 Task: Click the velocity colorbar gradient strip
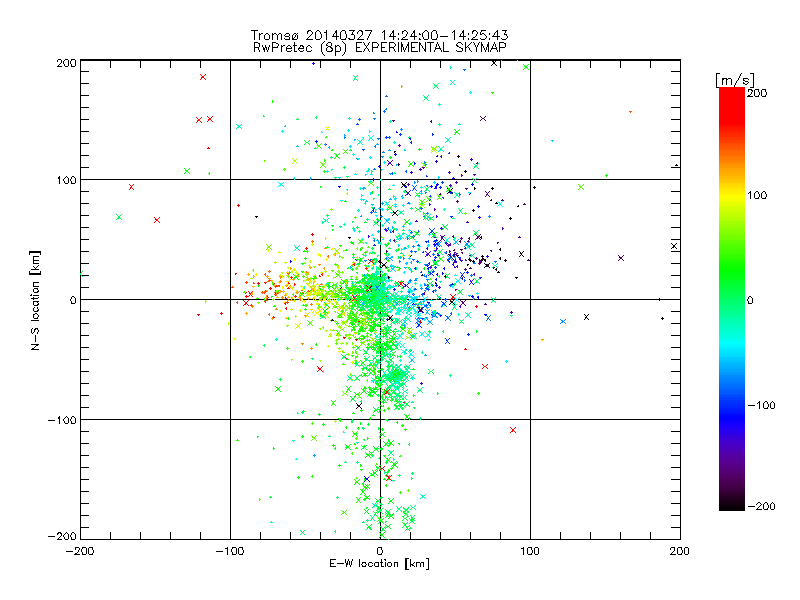click(732, 299)
